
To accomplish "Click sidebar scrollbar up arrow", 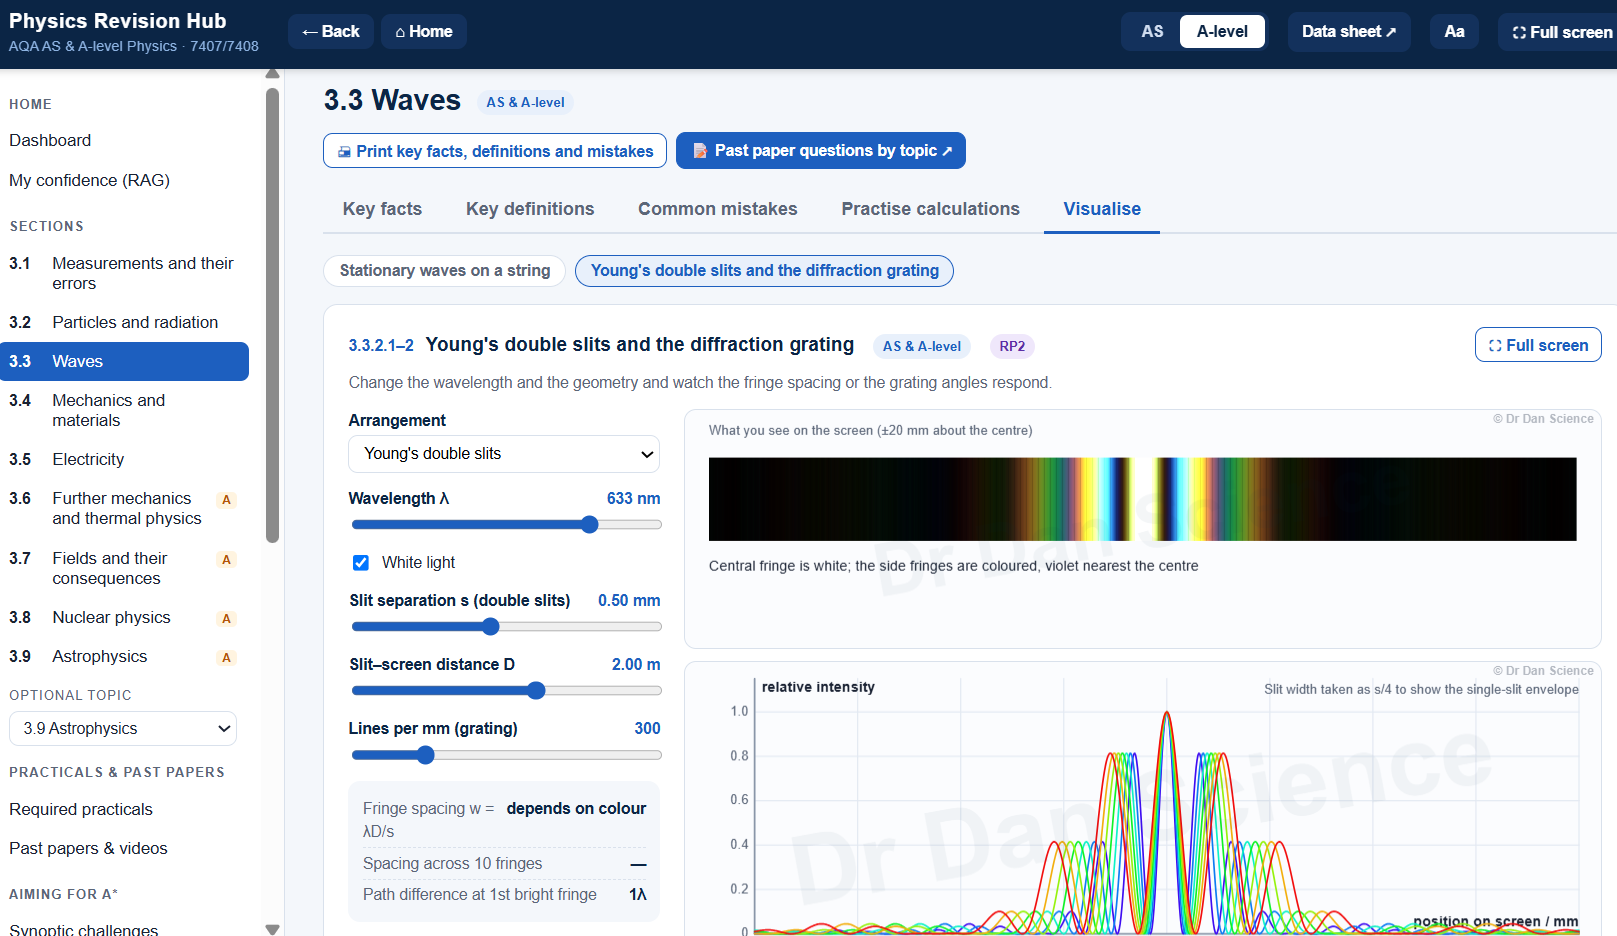I will point(272,74).
